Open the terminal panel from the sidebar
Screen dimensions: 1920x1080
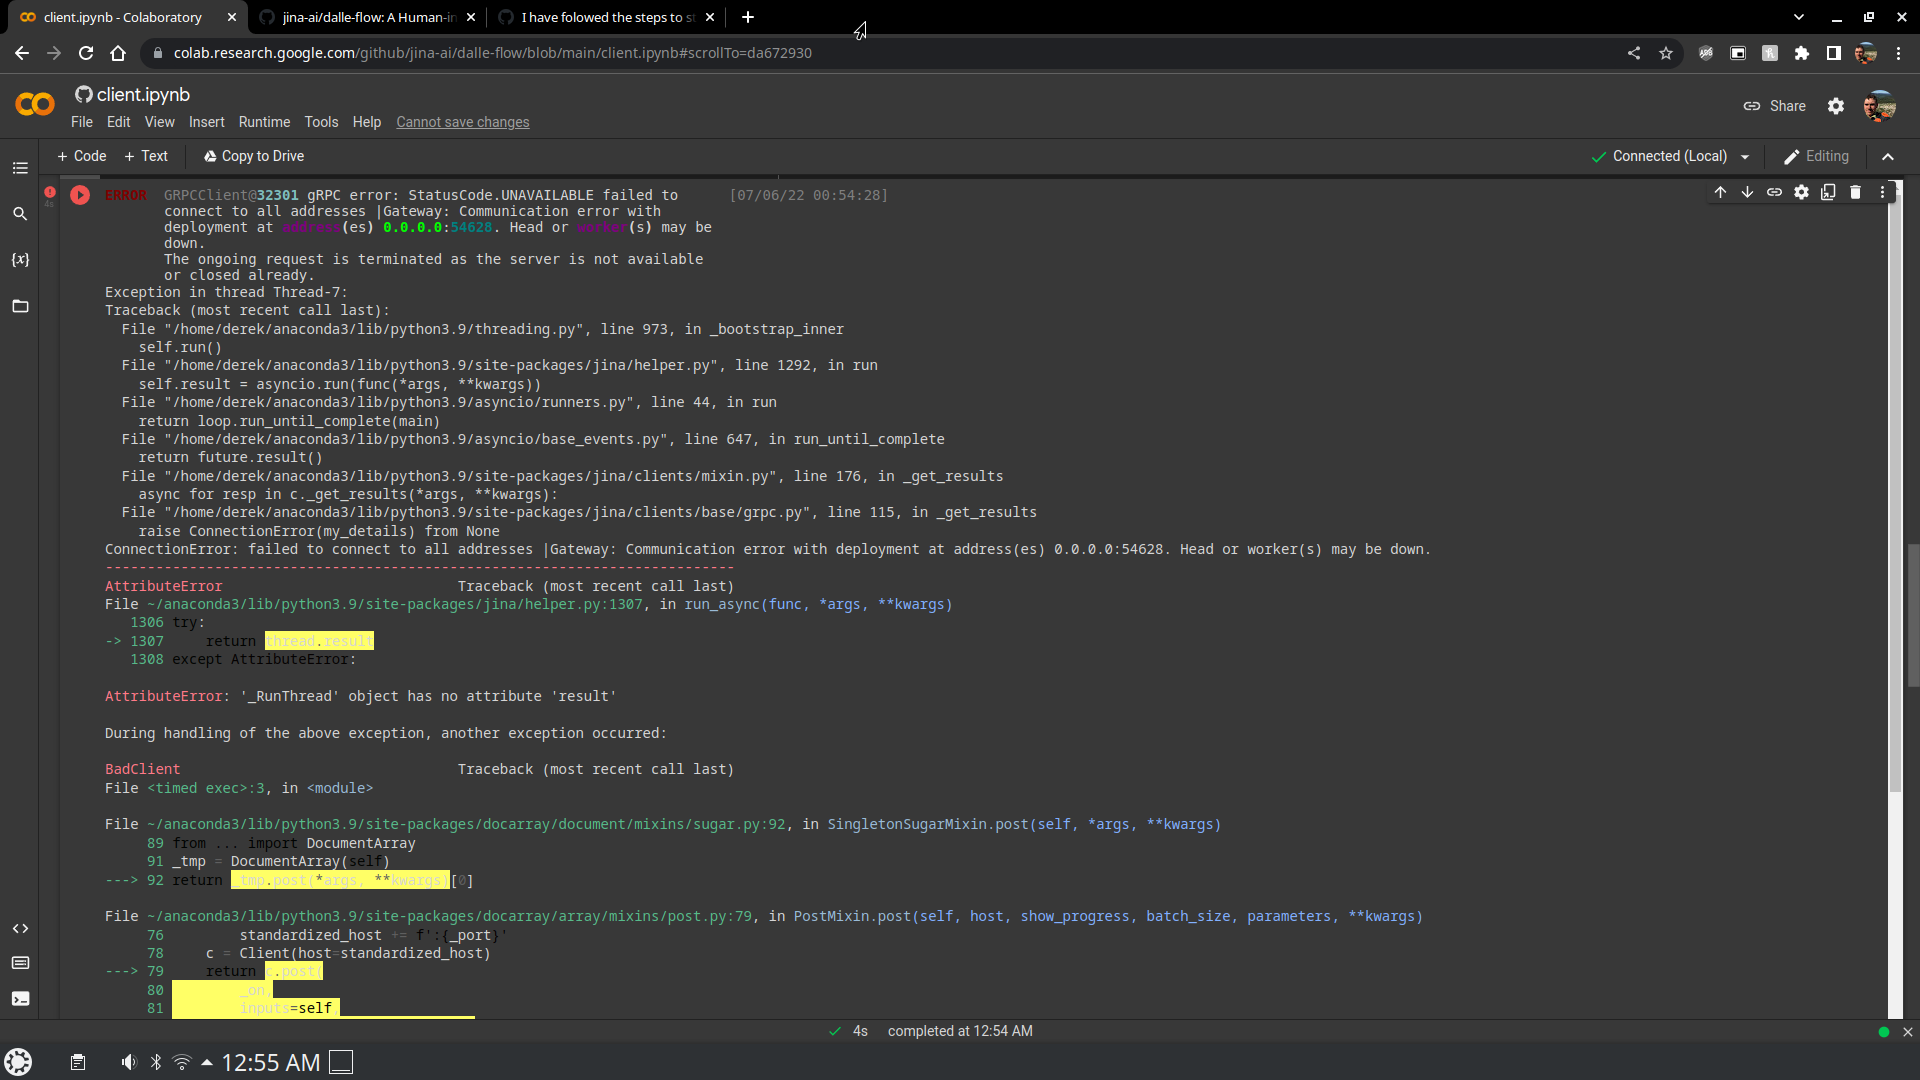coord(20,999)
